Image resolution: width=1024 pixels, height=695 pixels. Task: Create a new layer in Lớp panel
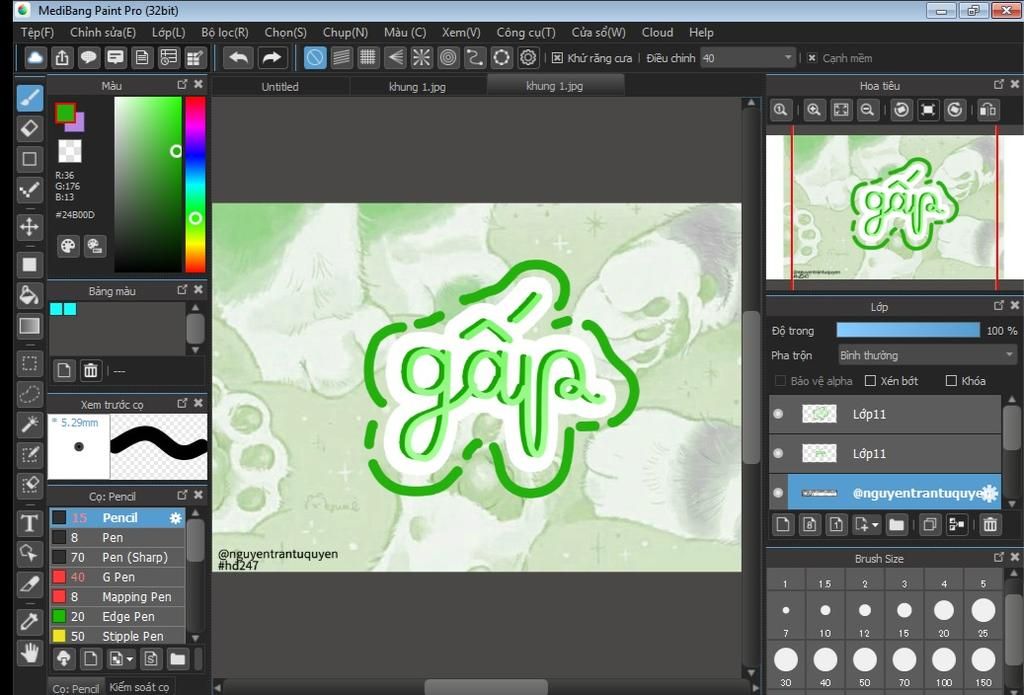[783, 525]
